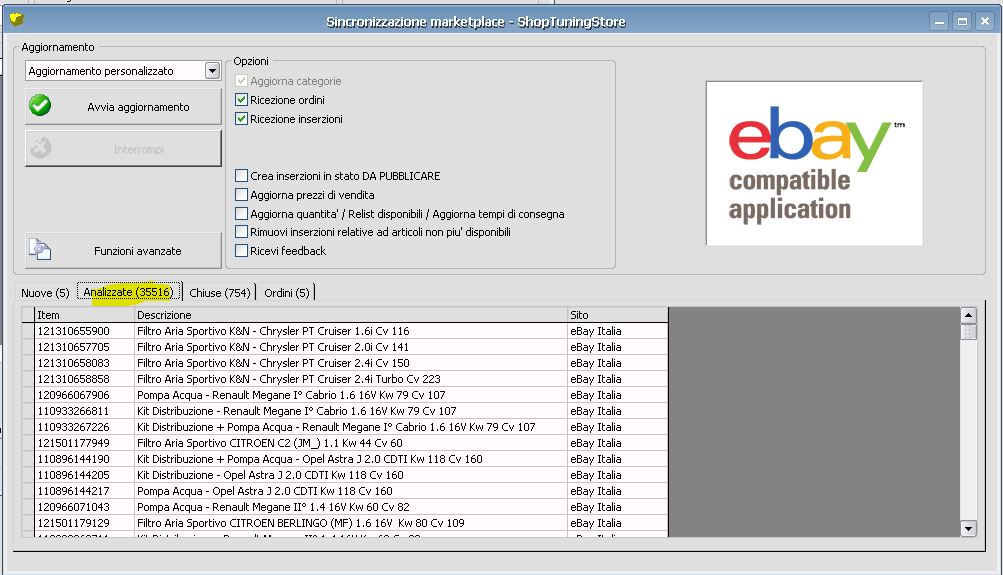
Task: Enable Ricevi feedback checkbox
Action: click(241, 251)
